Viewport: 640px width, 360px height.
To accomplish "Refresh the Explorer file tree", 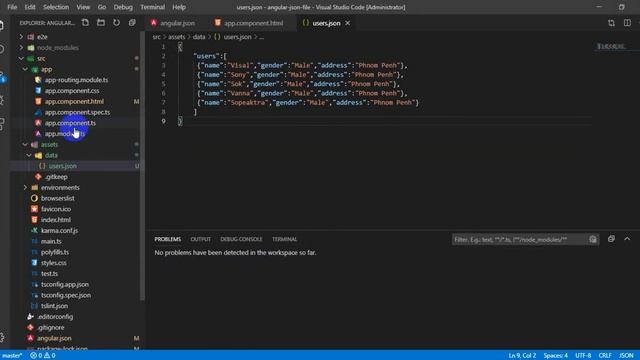I will coord(116,23).
